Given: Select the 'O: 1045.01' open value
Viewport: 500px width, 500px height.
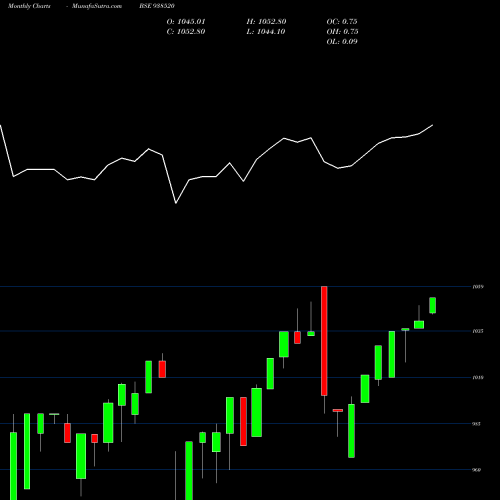Looking at the screenshot, I should [186, 22].
